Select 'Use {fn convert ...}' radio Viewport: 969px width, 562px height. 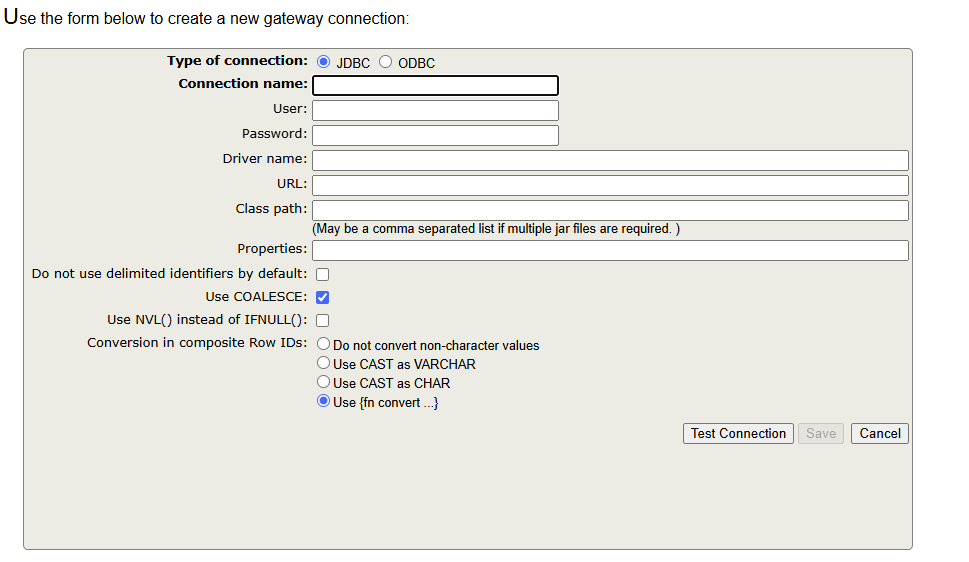pos(324,401)
